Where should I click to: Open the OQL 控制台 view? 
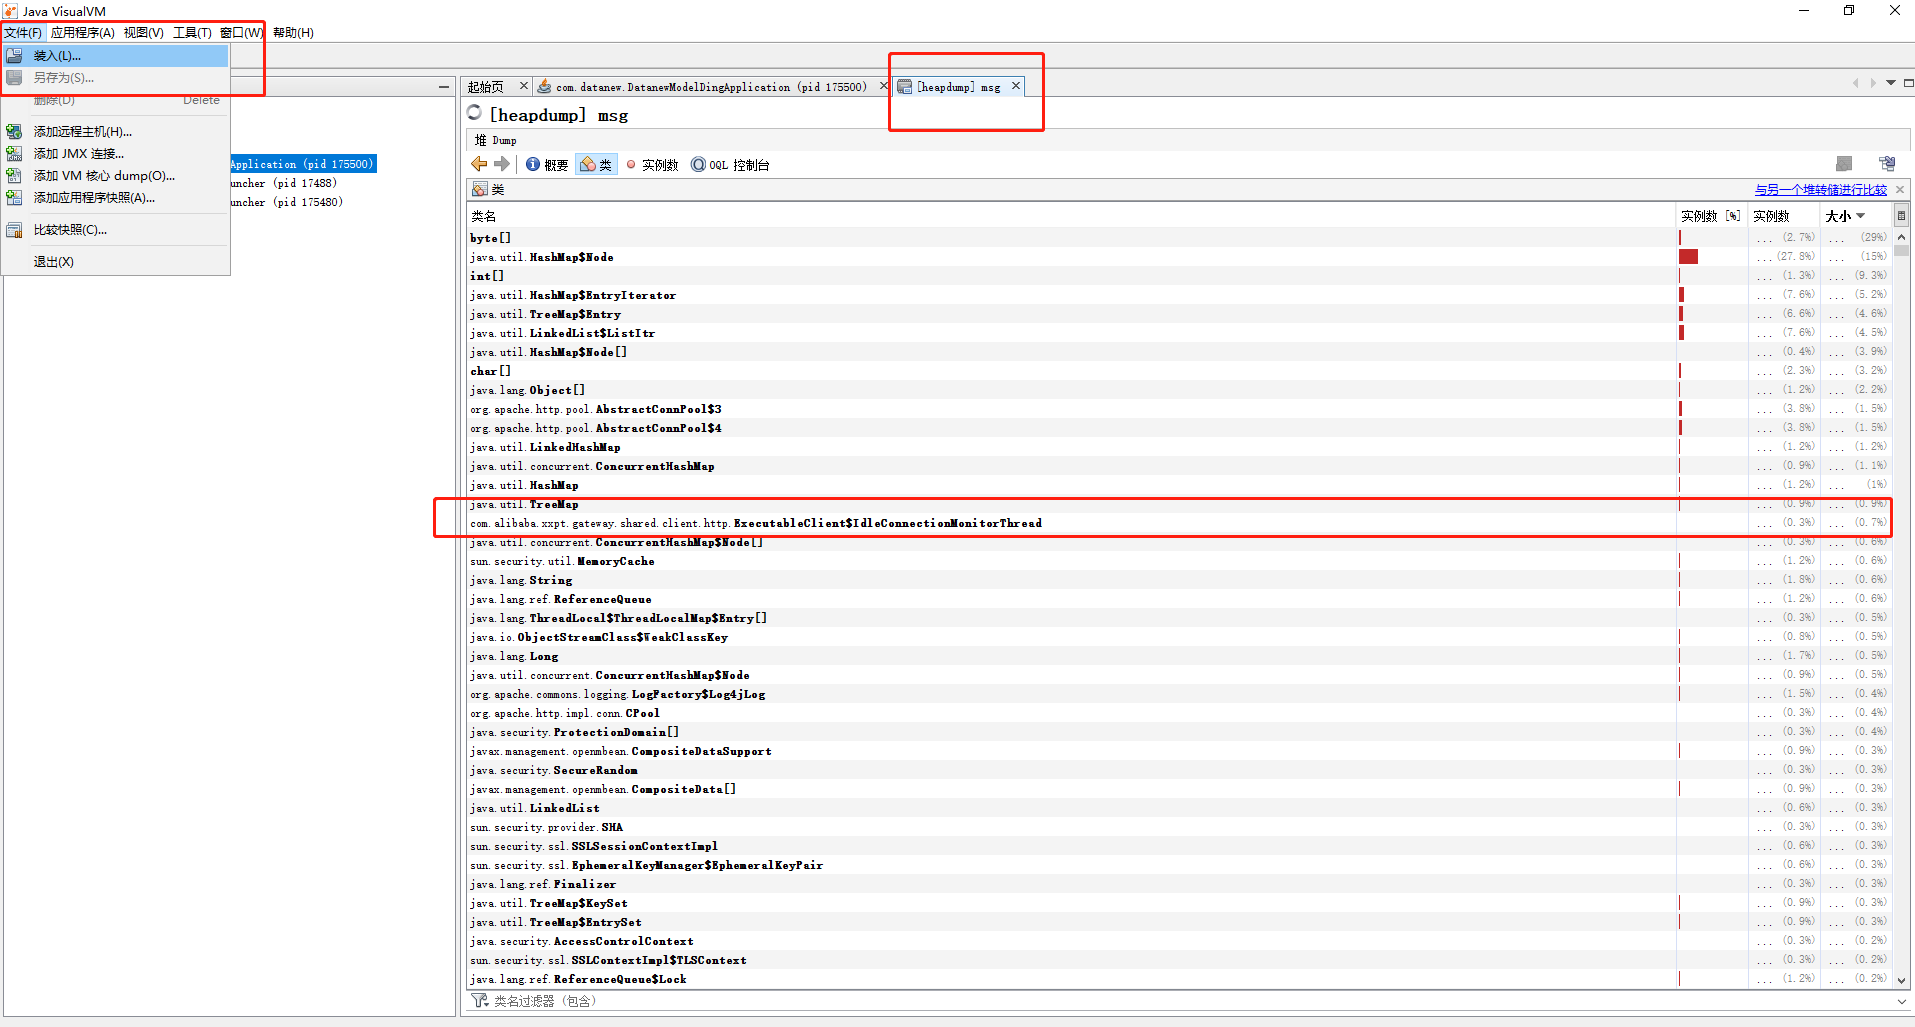730,165
